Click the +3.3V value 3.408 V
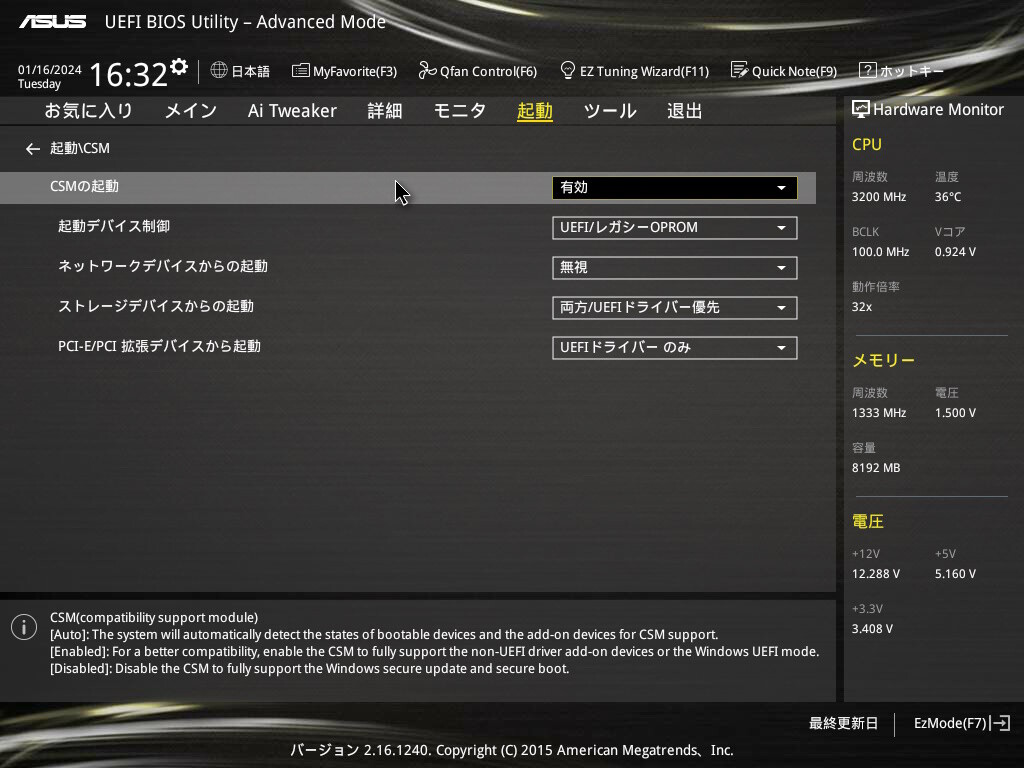Screen dimensions: 1024x768 click(872, 628)
